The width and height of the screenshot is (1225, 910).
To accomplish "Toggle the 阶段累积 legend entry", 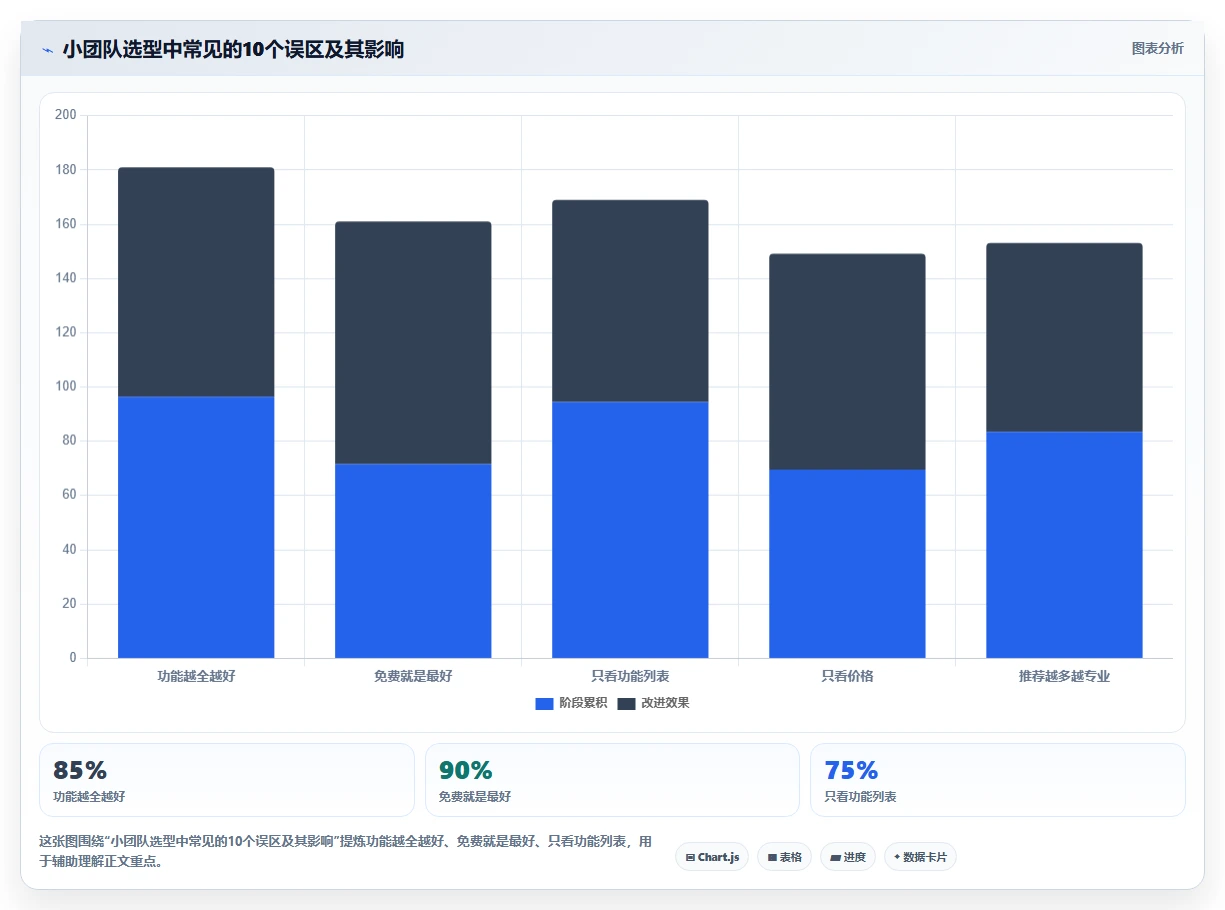I will [x=571, y=703].
